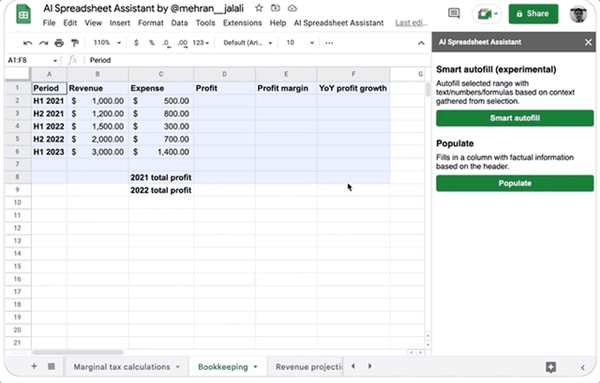
Task: Add a new sheet with plus icon
Action: pos(34,367)
